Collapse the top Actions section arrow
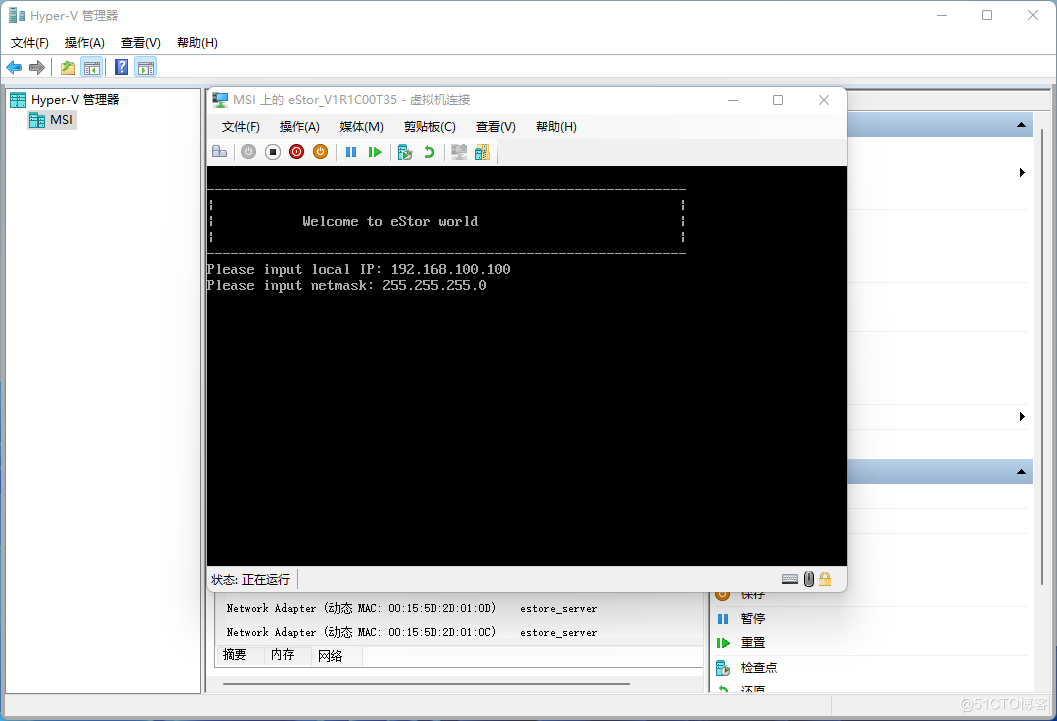This screenshot has width=1057, height=721. [x=1021, y=125]
